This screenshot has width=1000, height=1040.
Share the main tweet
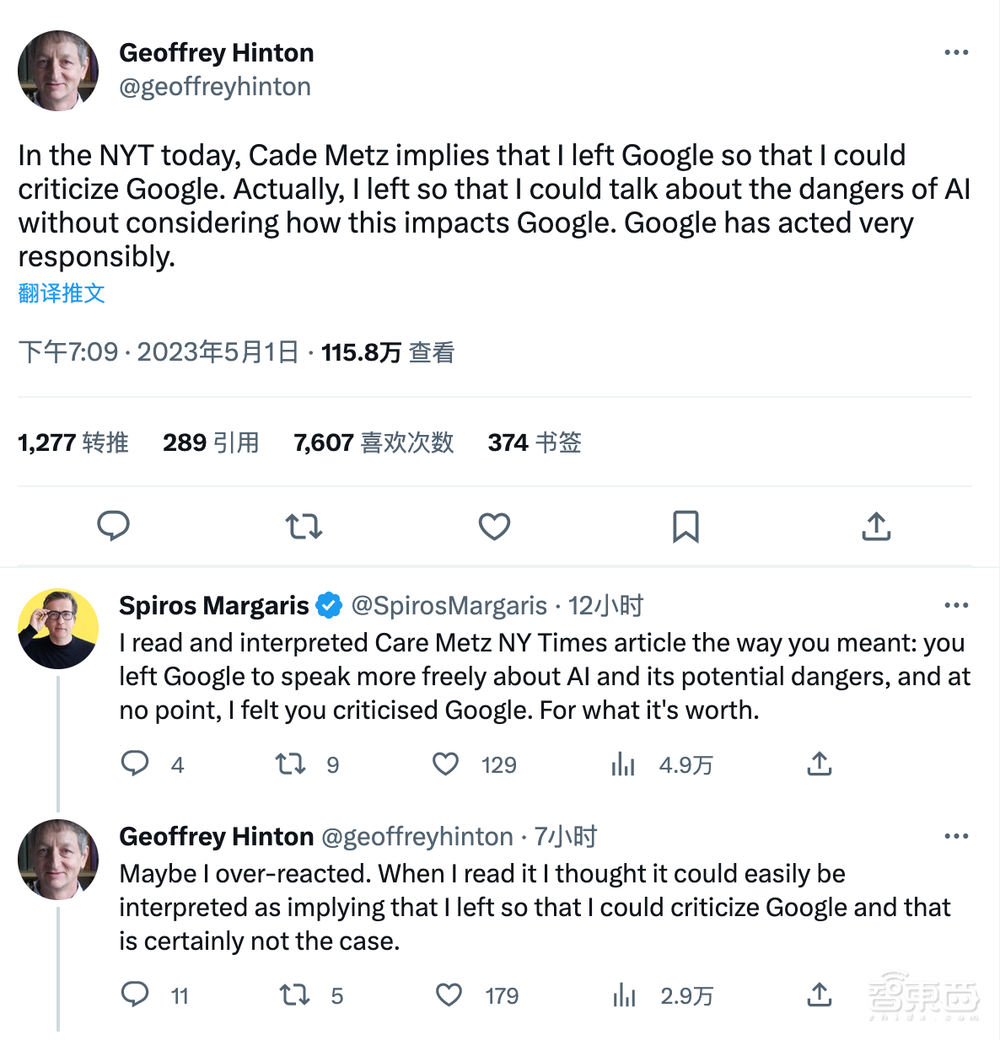(x=876, y=526)
